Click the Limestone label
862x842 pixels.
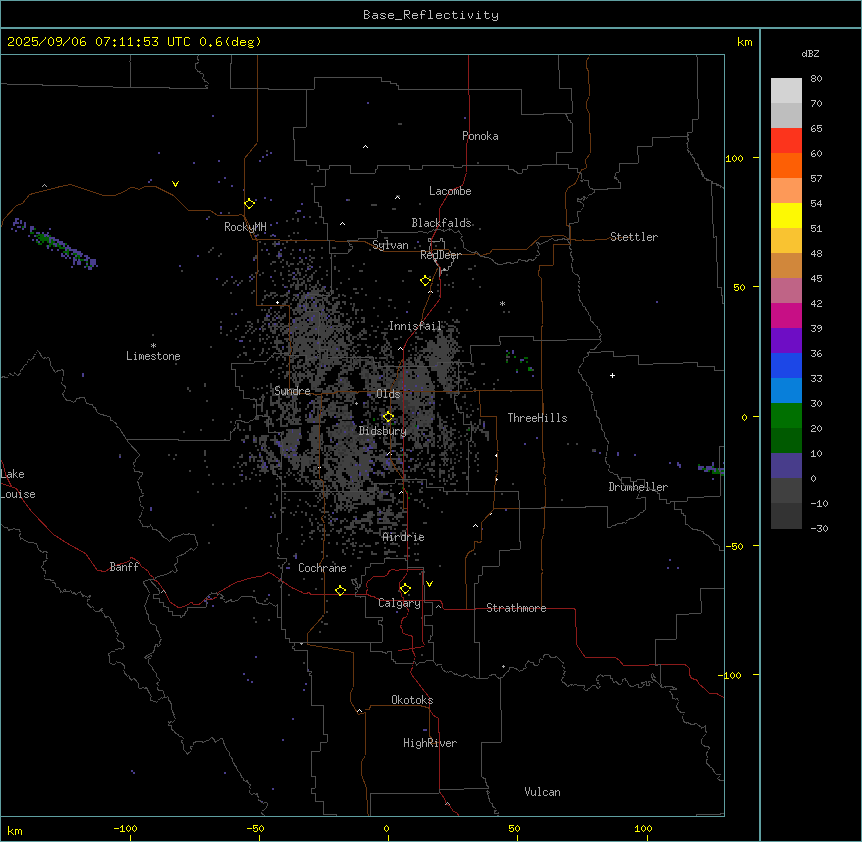153,356
